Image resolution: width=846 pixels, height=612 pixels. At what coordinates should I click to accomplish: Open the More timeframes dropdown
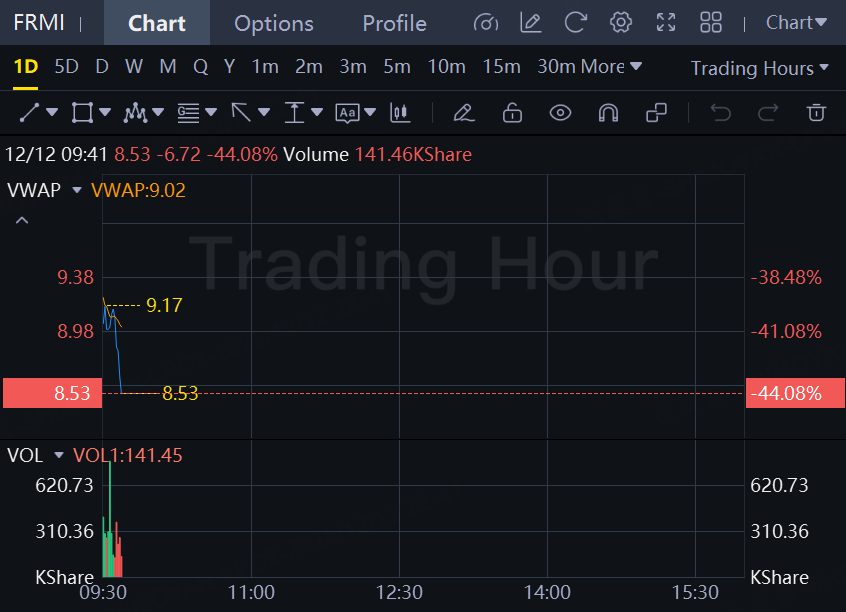point(611,66)
